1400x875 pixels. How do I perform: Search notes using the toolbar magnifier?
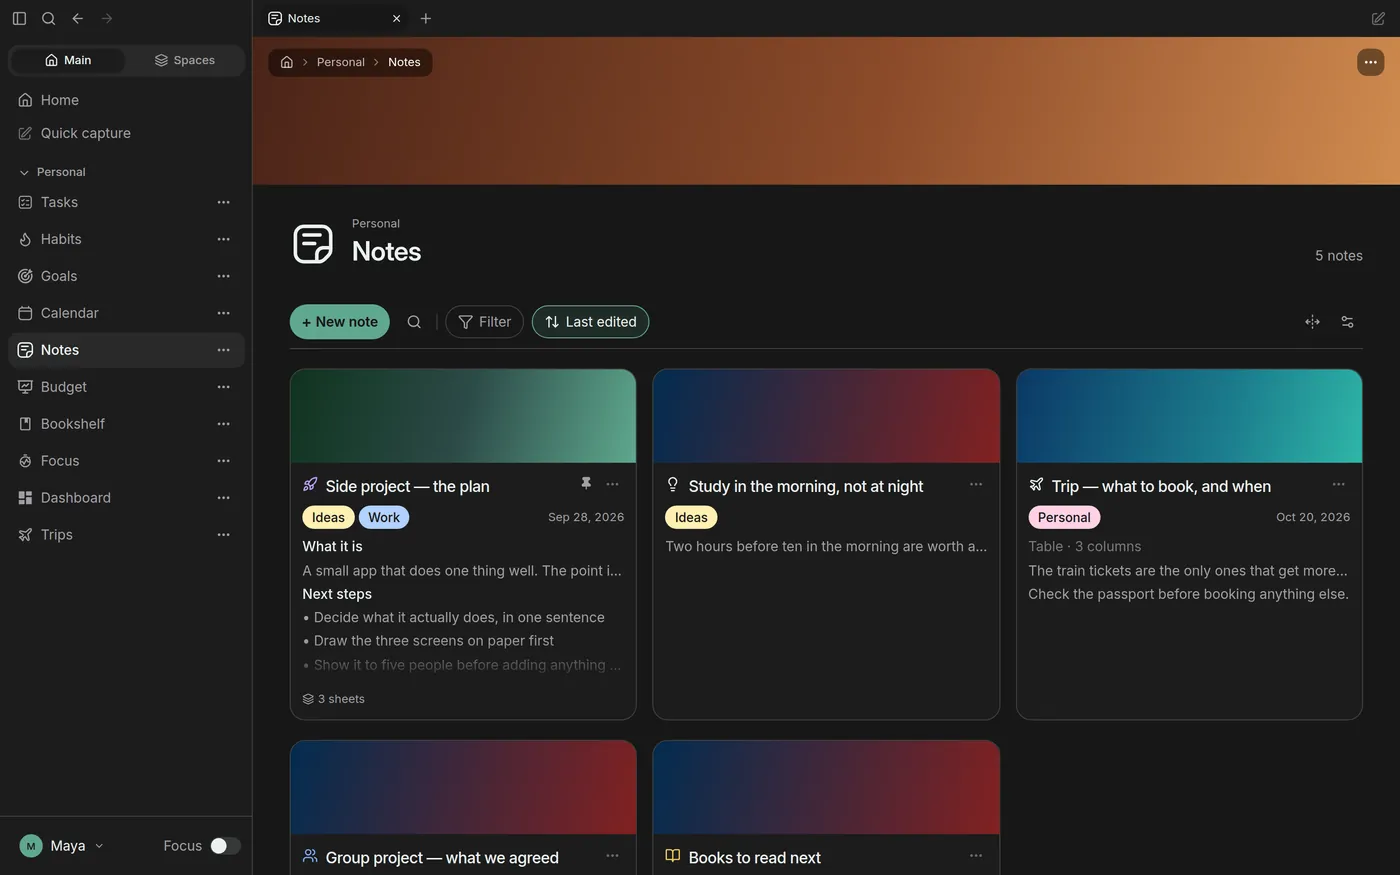pos(414,322)
